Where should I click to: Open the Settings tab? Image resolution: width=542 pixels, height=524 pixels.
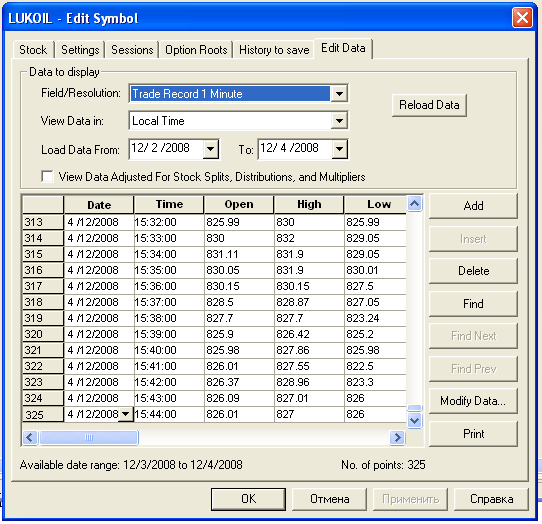80,50
